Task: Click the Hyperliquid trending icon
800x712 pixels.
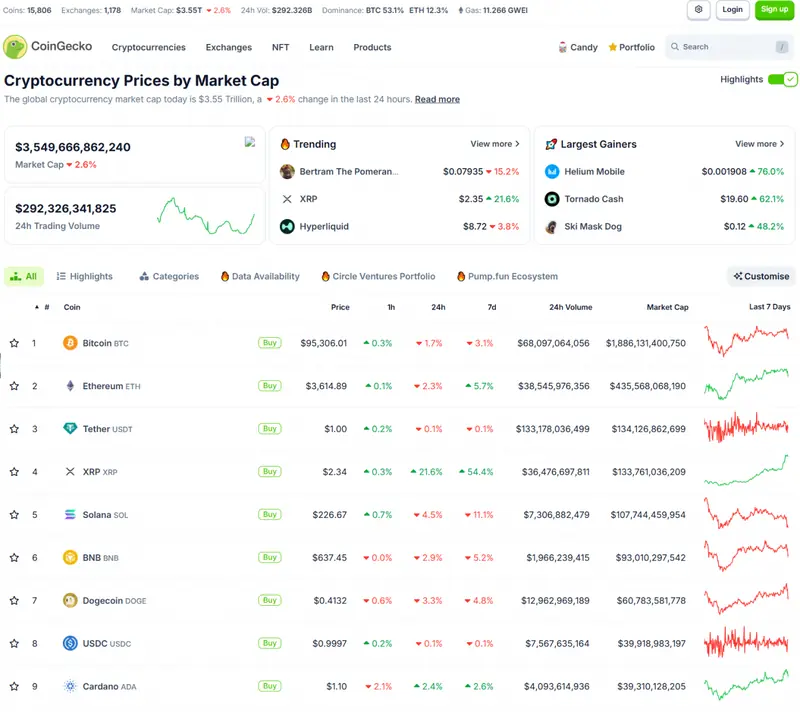Action: tap(287, 226)
